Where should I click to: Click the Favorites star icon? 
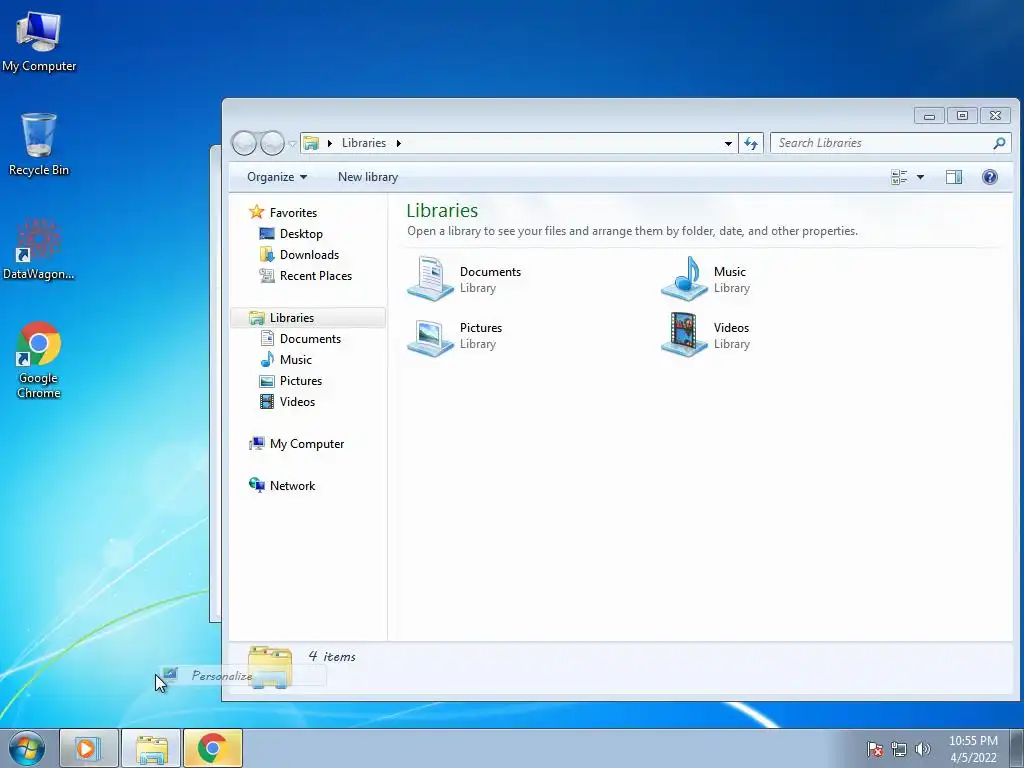pos(256,212)
